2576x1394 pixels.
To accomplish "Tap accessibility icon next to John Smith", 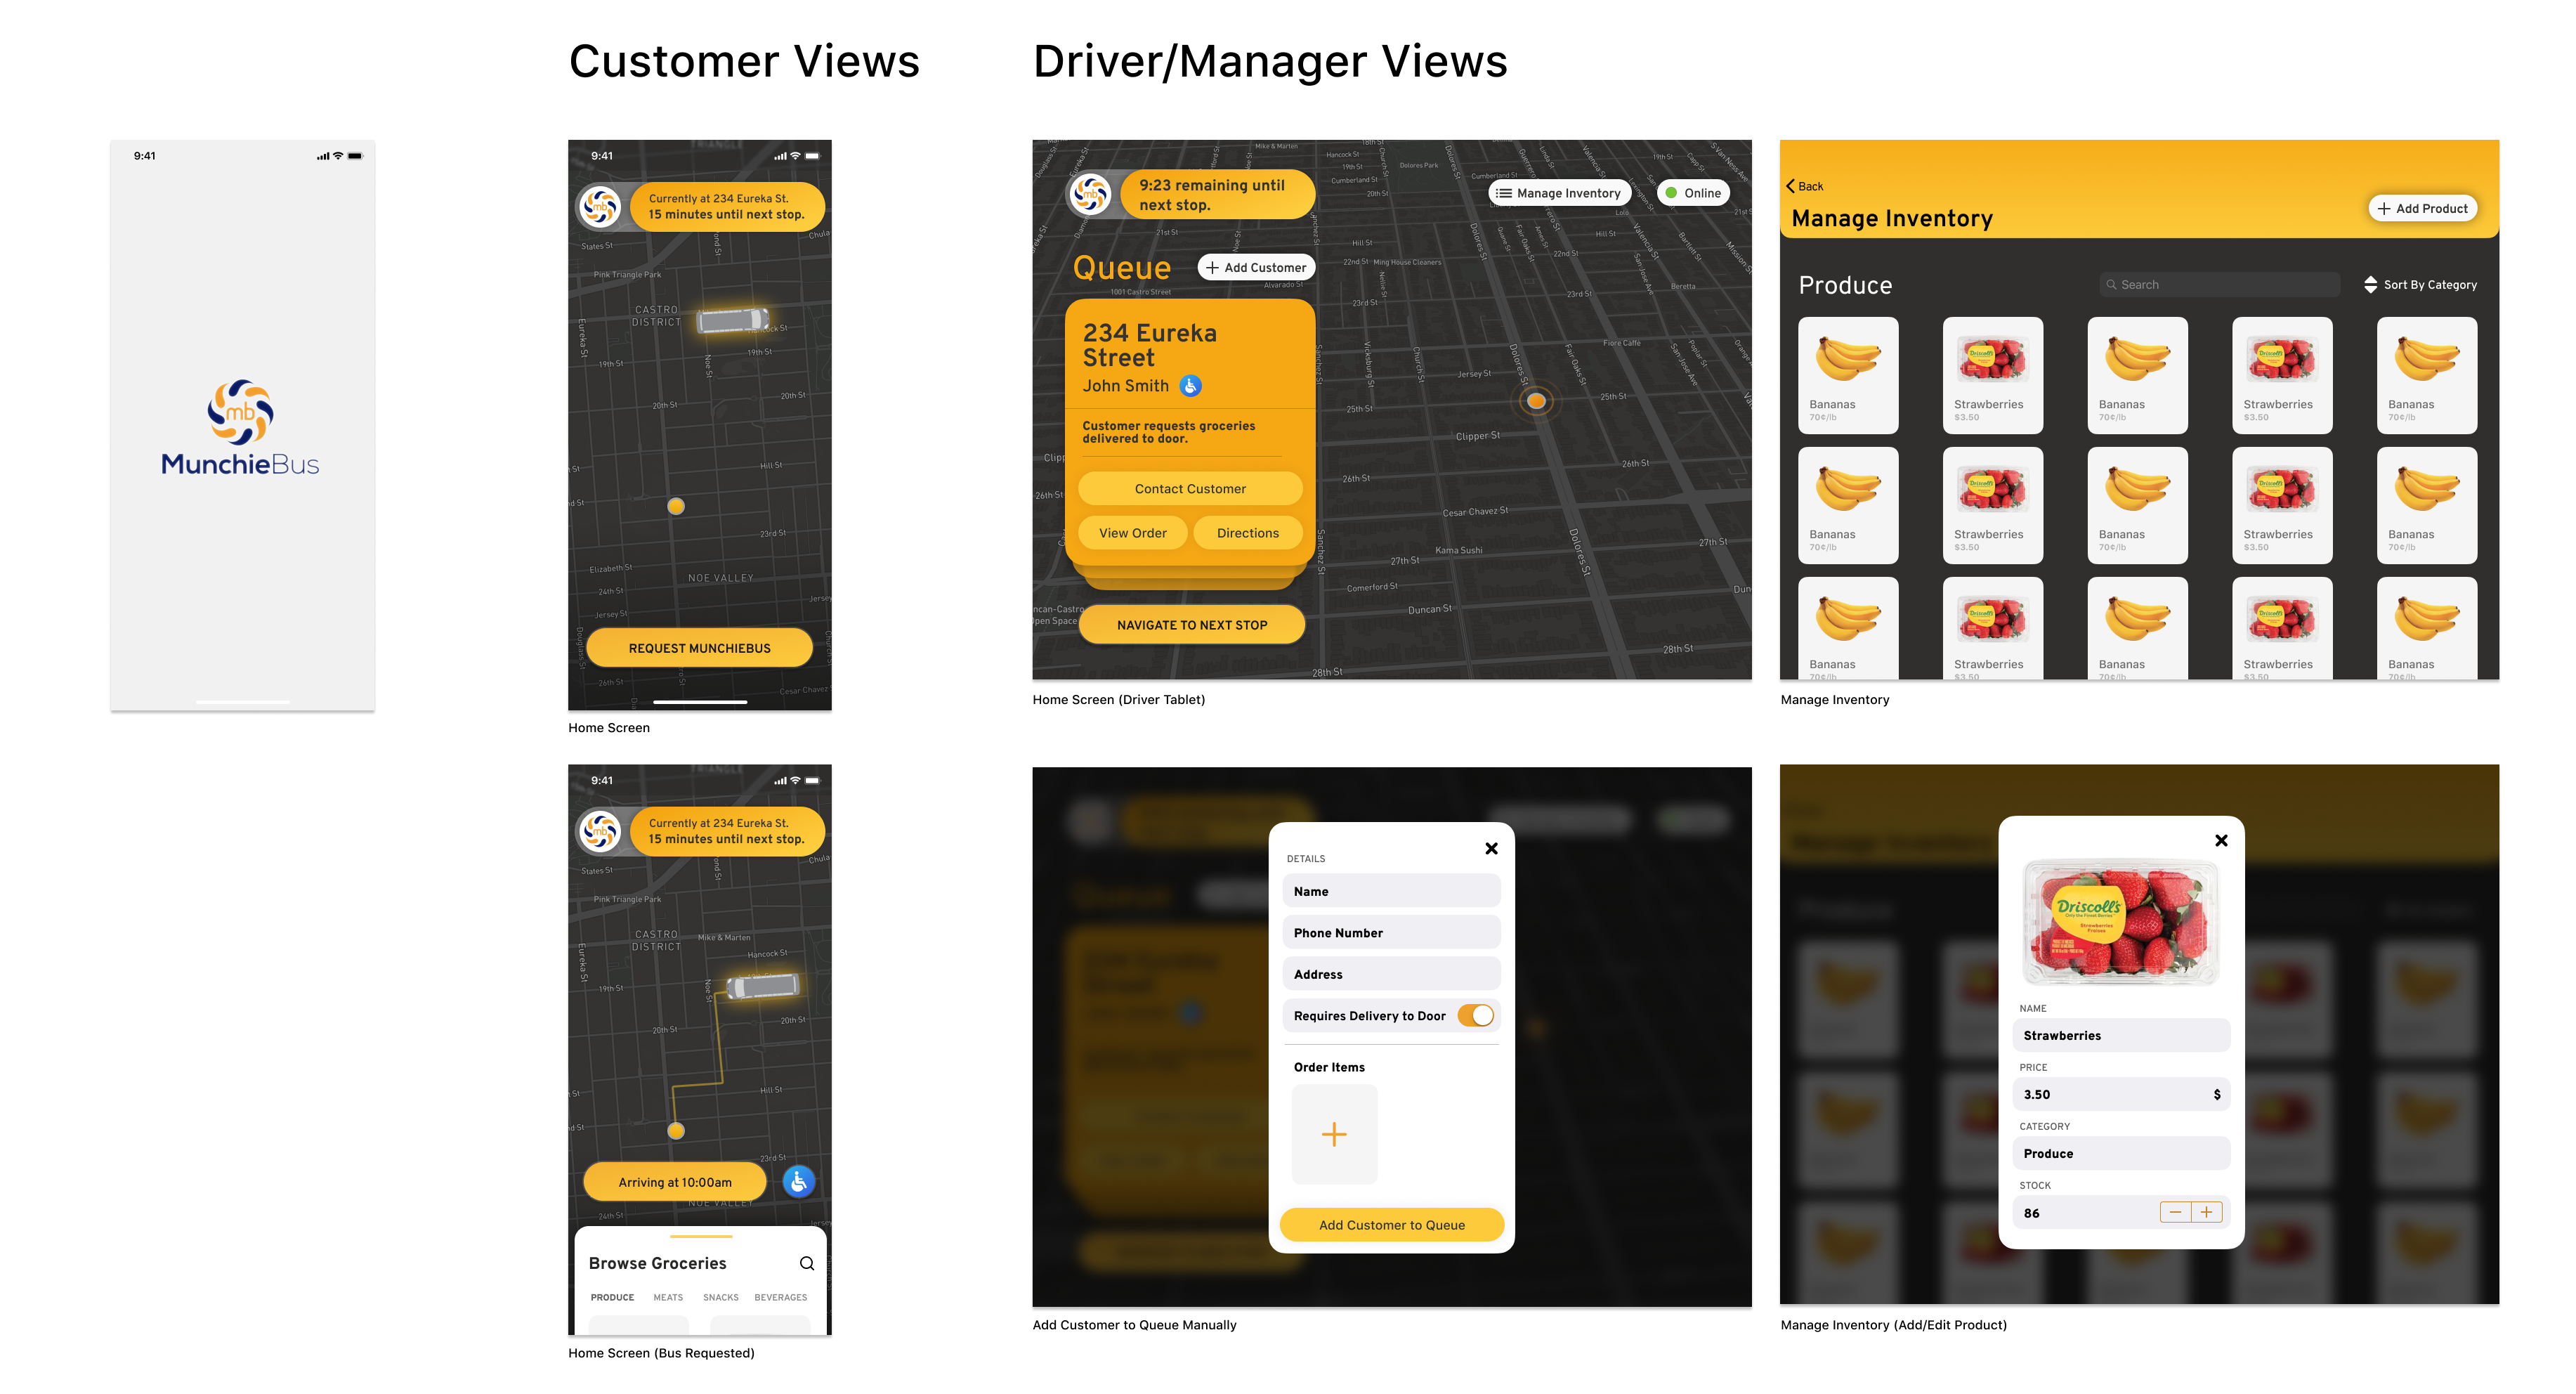I will [1190, 386].
